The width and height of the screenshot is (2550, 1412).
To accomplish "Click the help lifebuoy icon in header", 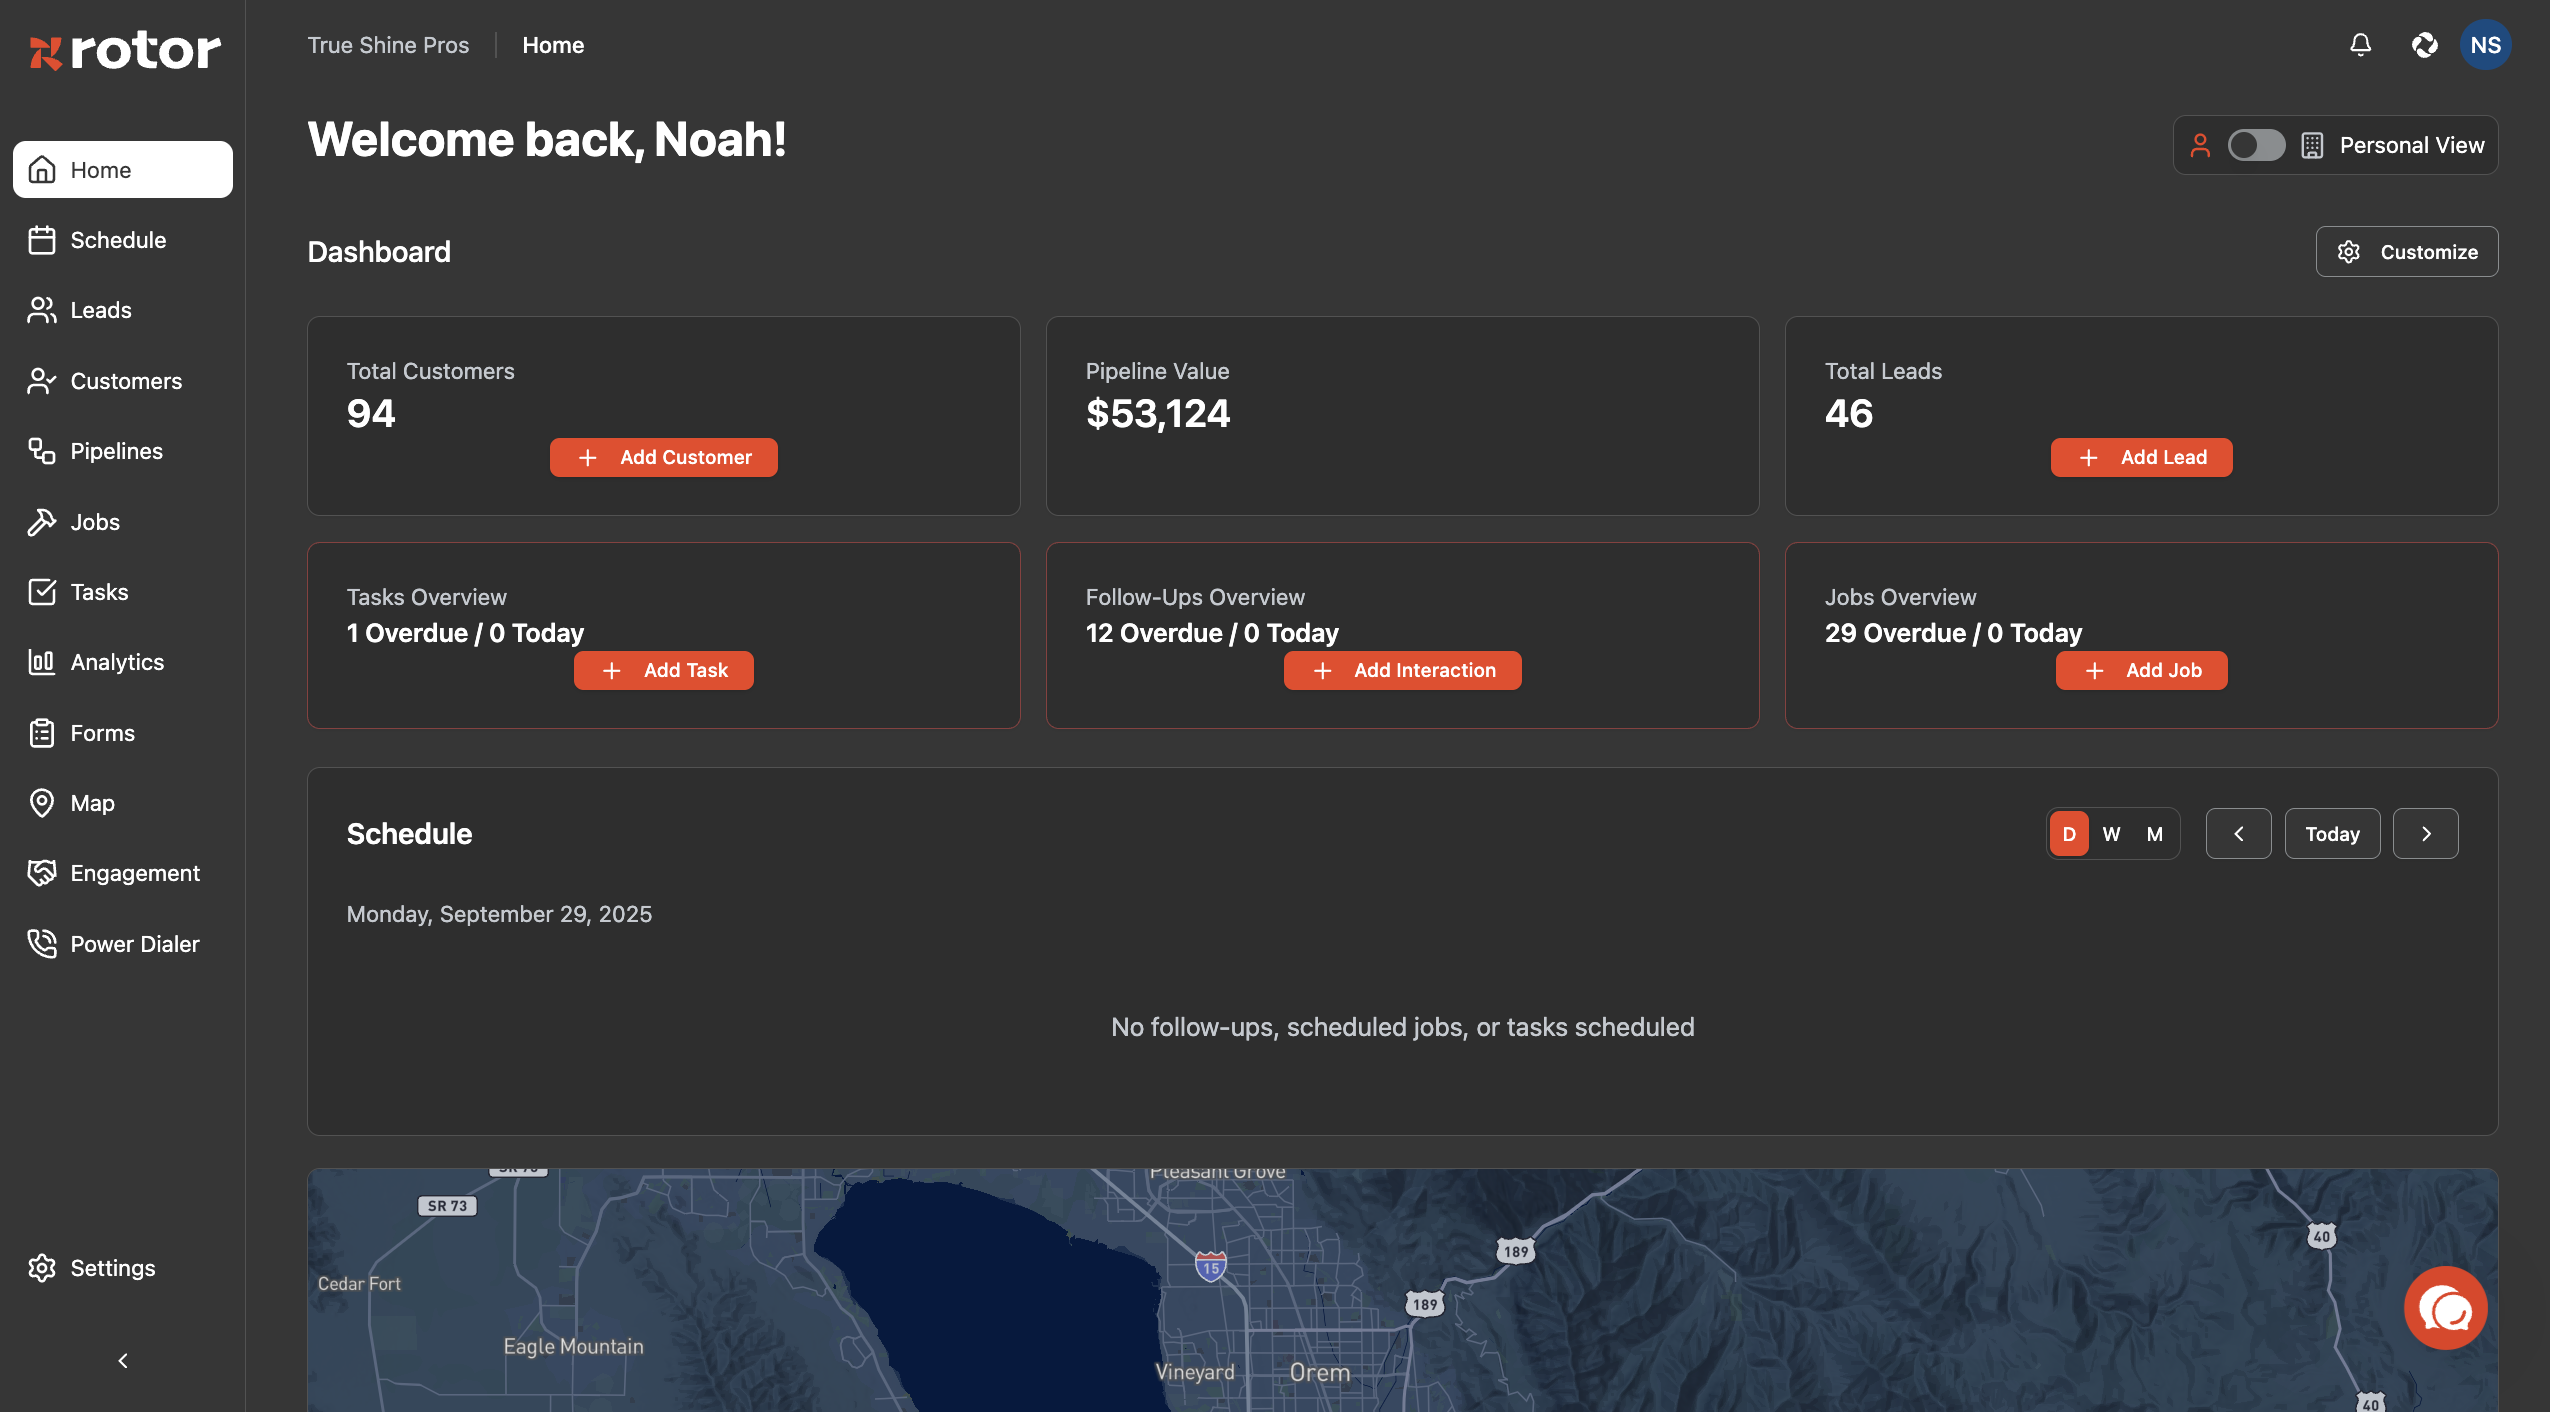I will click(x=2424, y=45).
